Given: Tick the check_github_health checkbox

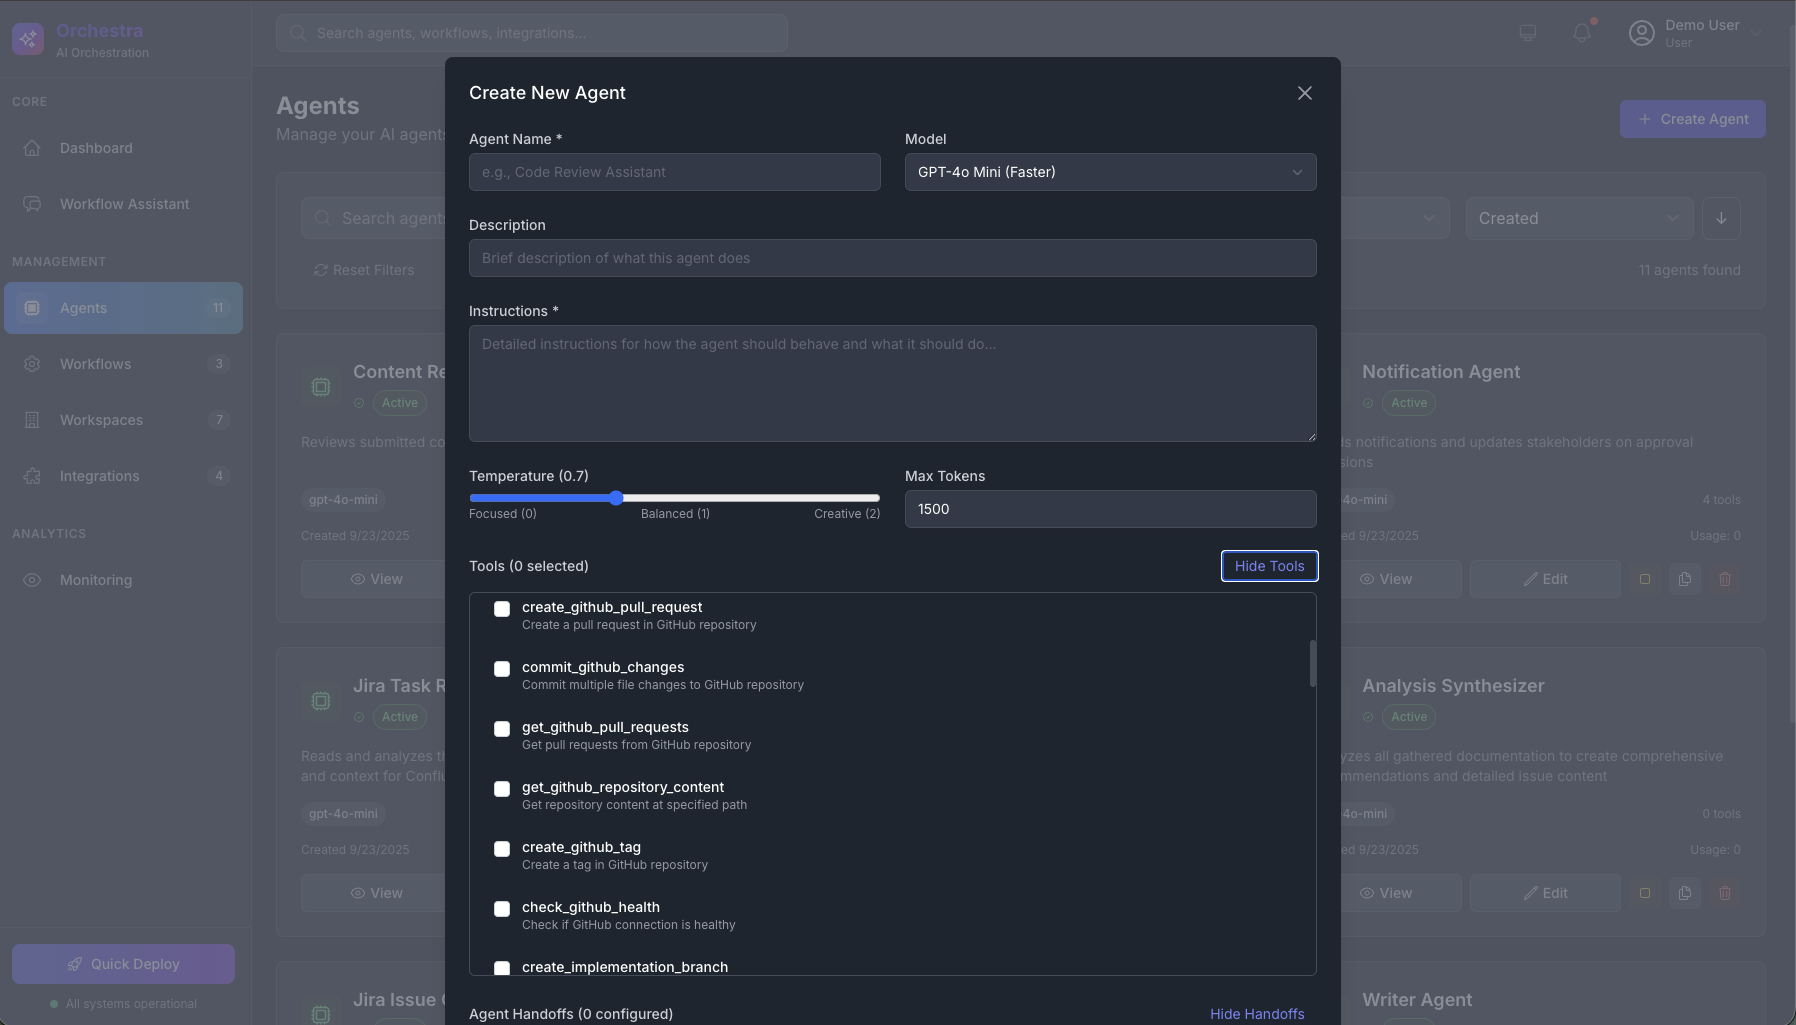Looking at the screenshot, I should click(x=502, y=909).
